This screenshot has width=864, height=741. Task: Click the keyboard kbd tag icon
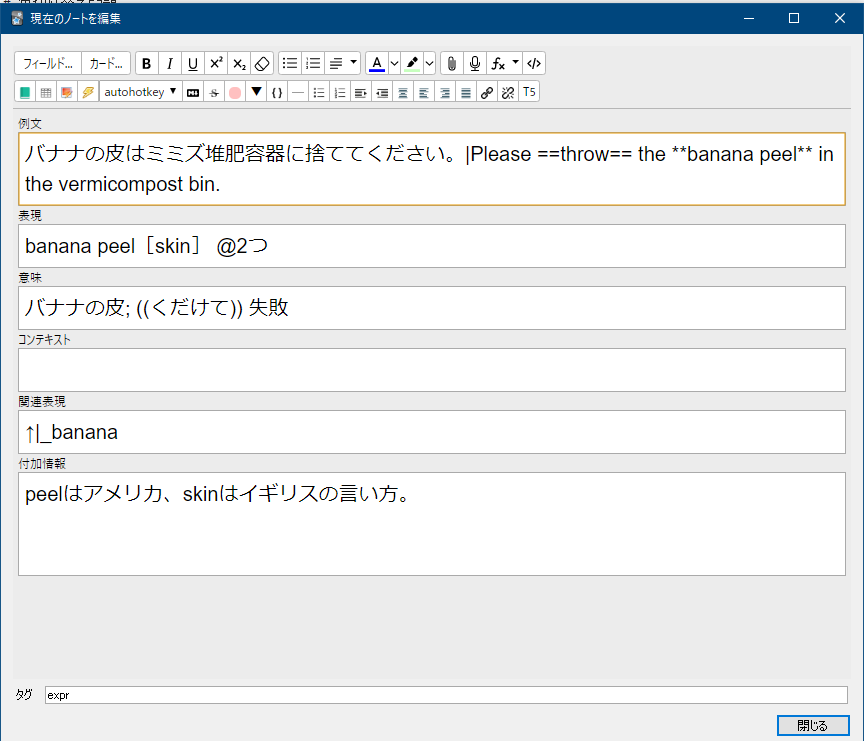coord(193,92)
